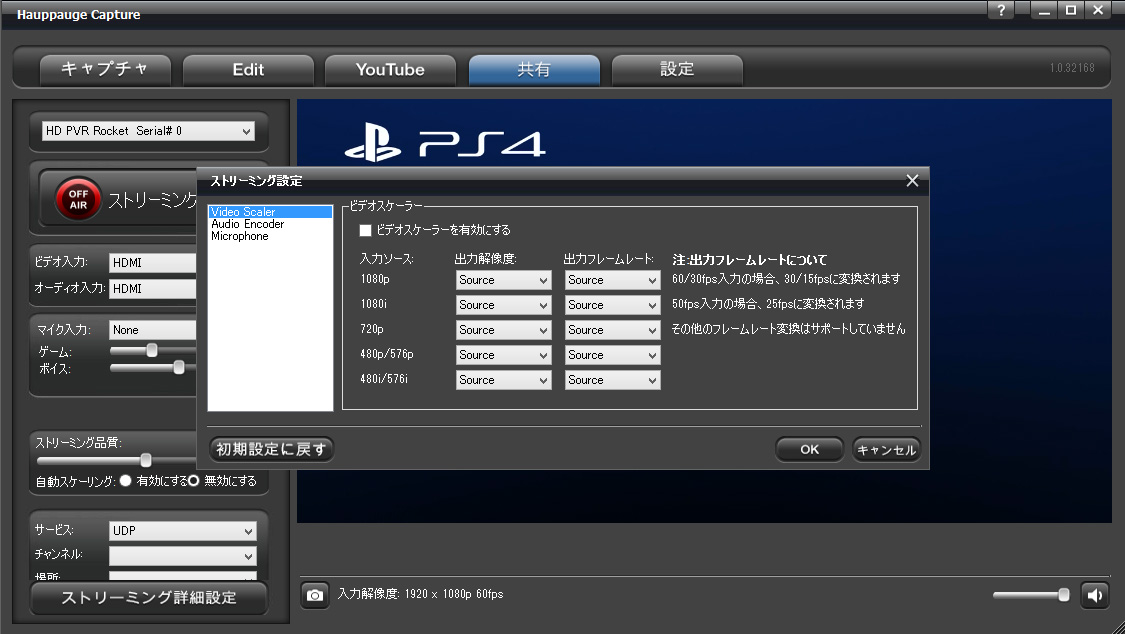This screenshot has height=634, width=1125.
Task: Click the OFF AIR streaming button
Action: tap(78, 199)
